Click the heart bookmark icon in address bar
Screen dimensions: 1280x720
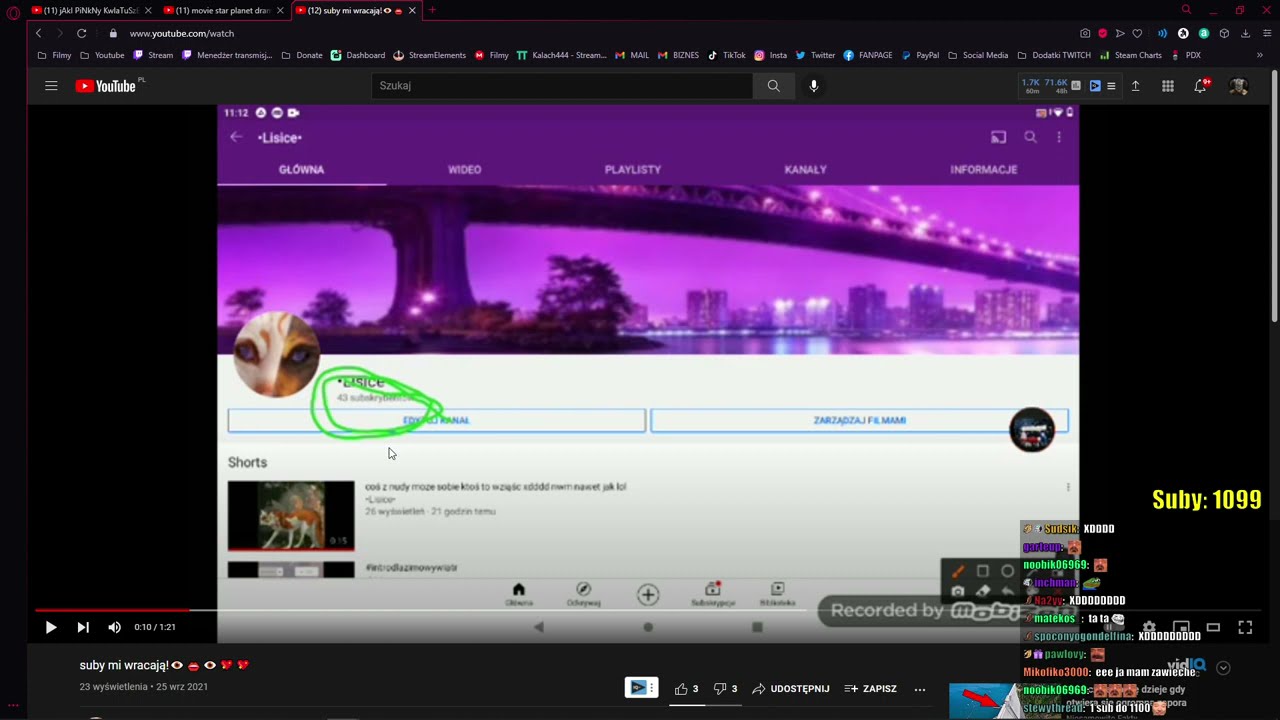point(1137,33)
